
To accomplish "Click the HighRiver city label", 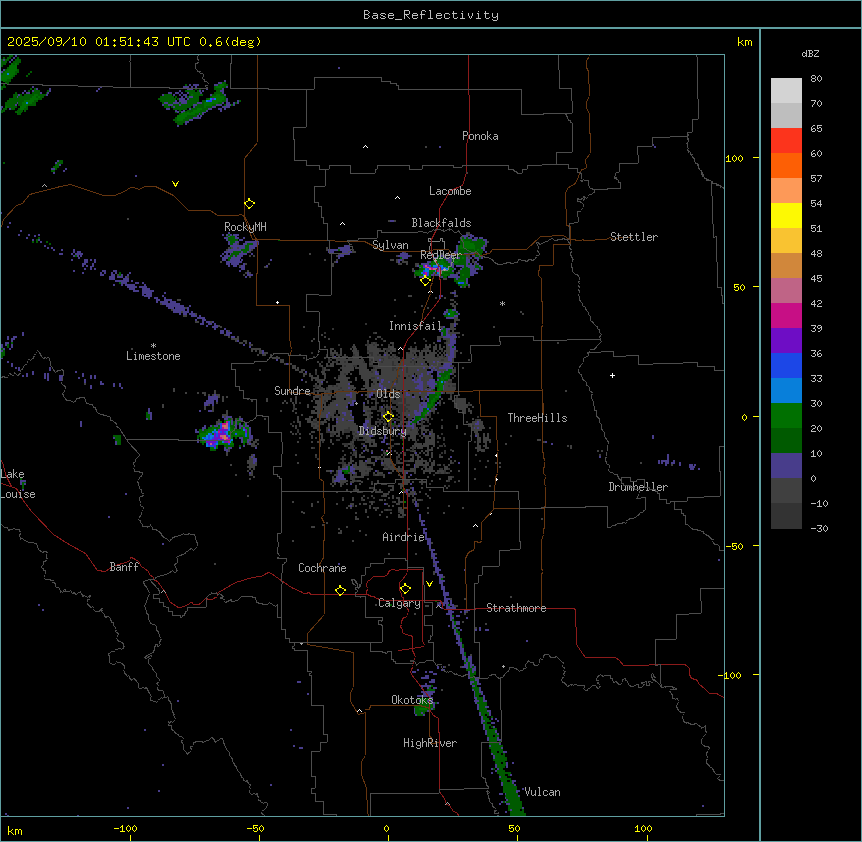I will pyautogui.click(x=430, y=743).
